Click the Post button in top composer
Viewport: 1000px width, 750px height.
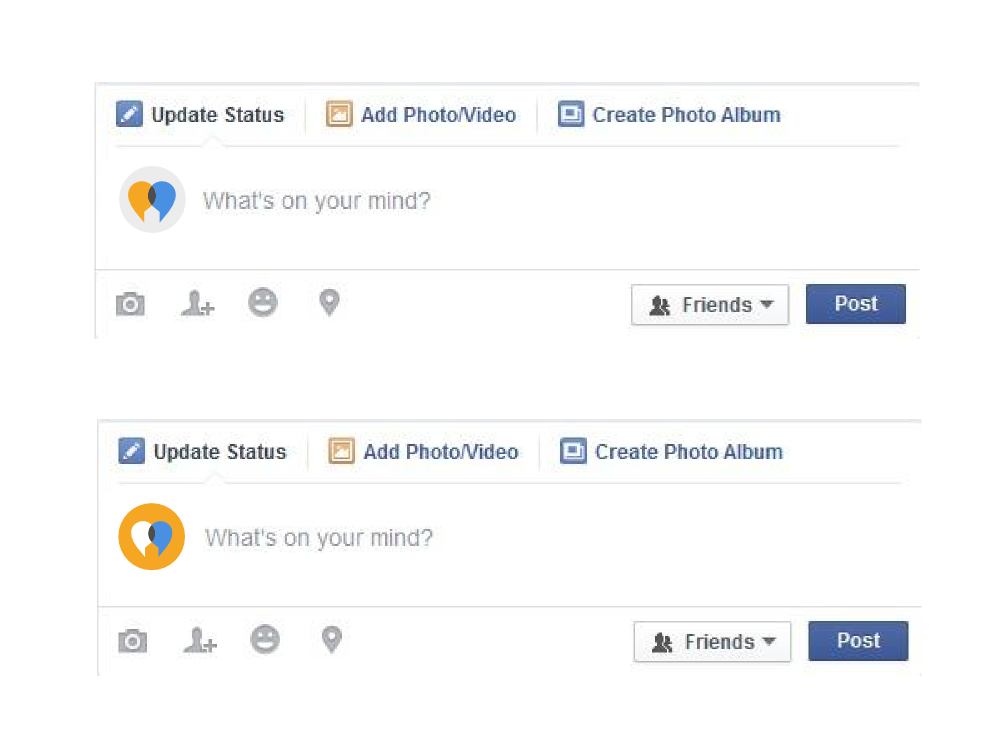click(856, 304)
